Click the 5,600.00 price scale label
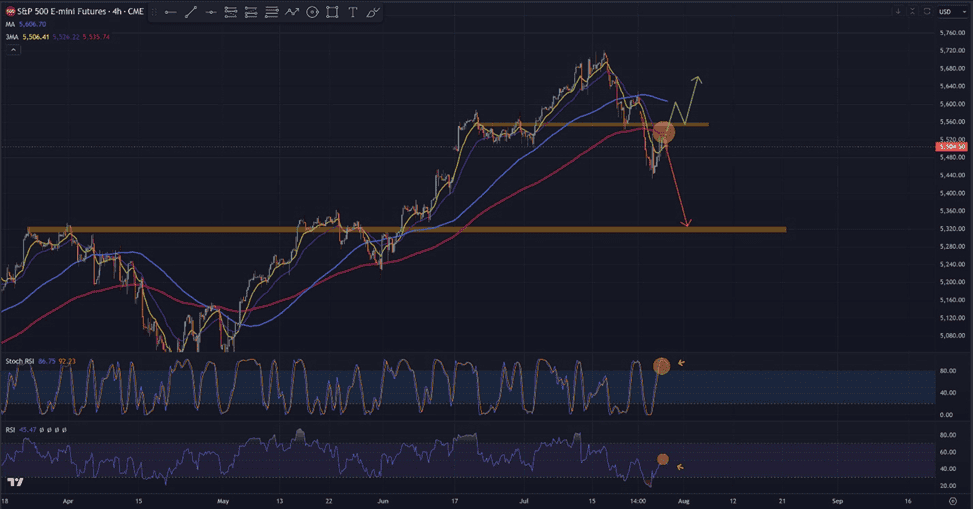 (x=953, y=104)
